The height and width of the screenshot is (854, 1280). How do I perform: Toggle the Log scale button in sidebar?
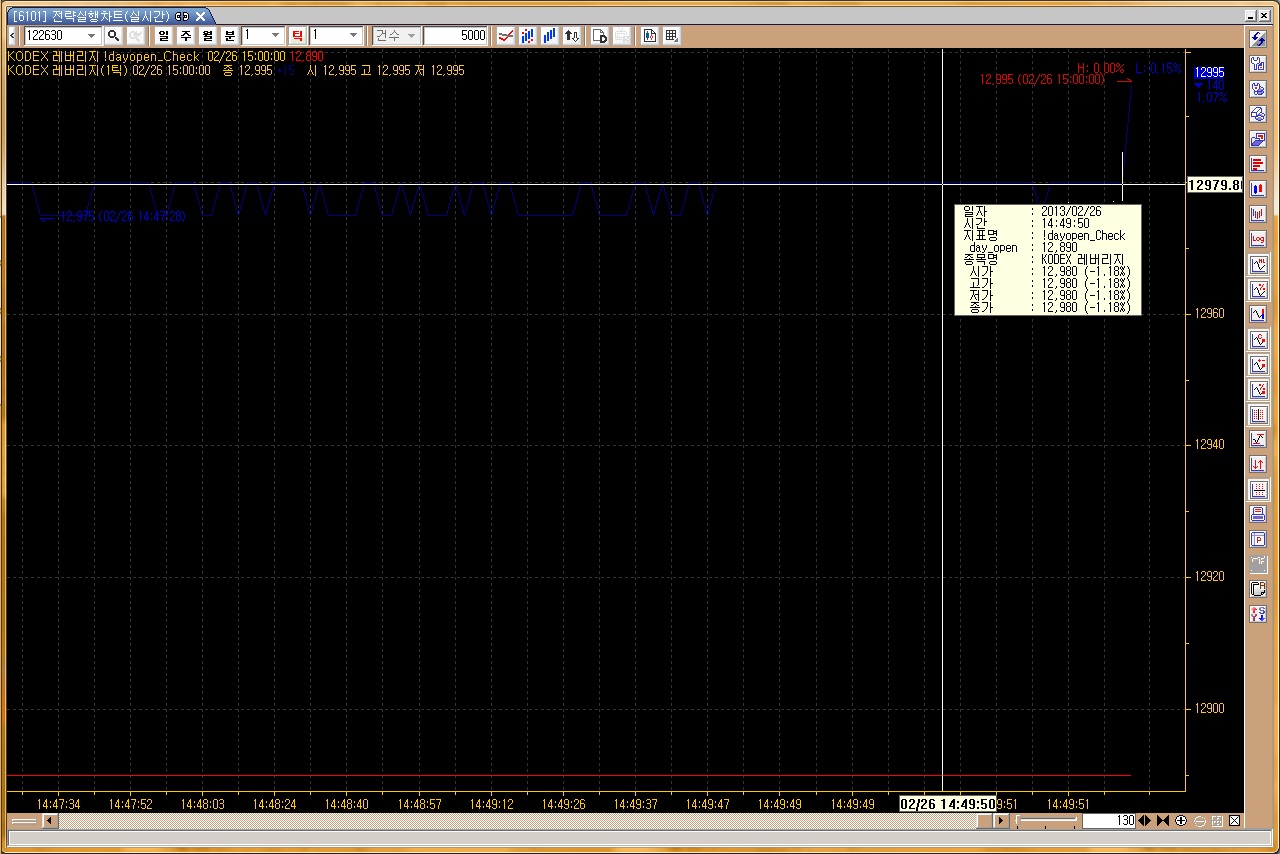click(1258, 239)
